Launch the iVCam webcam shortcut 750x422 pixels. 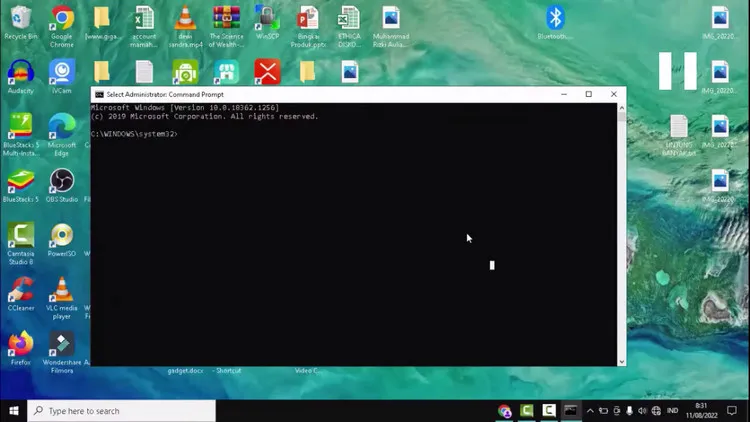click(x=62, y=77)
